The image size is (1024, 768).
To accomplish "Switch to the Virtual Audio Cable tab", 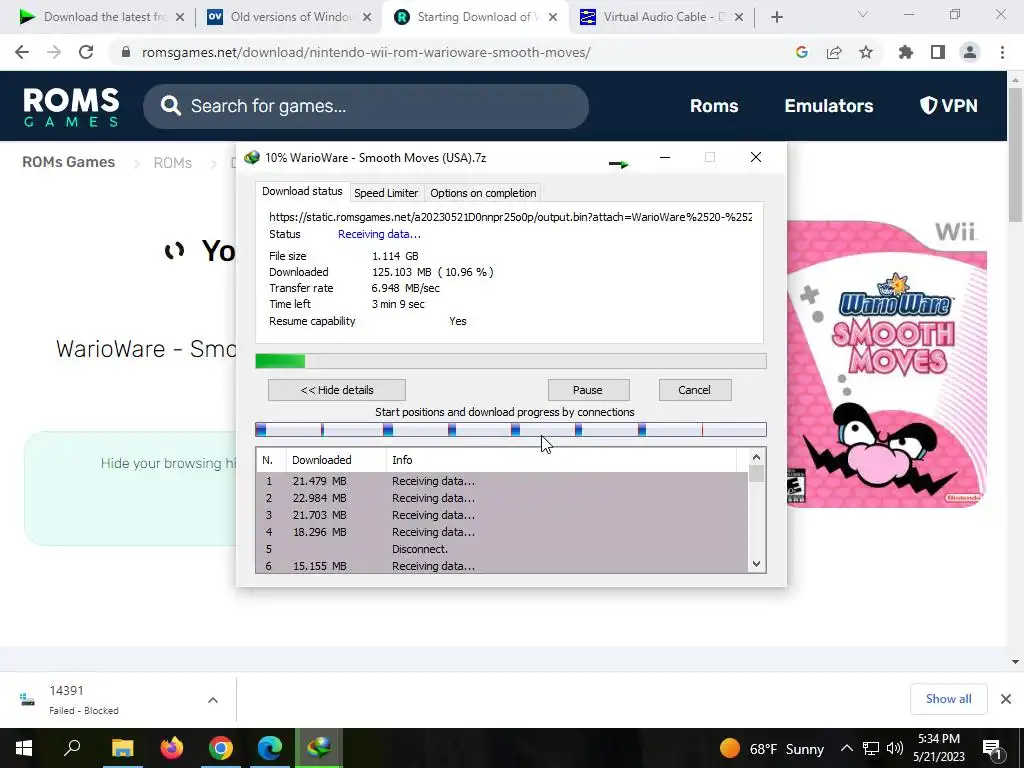I will (663, 17).
